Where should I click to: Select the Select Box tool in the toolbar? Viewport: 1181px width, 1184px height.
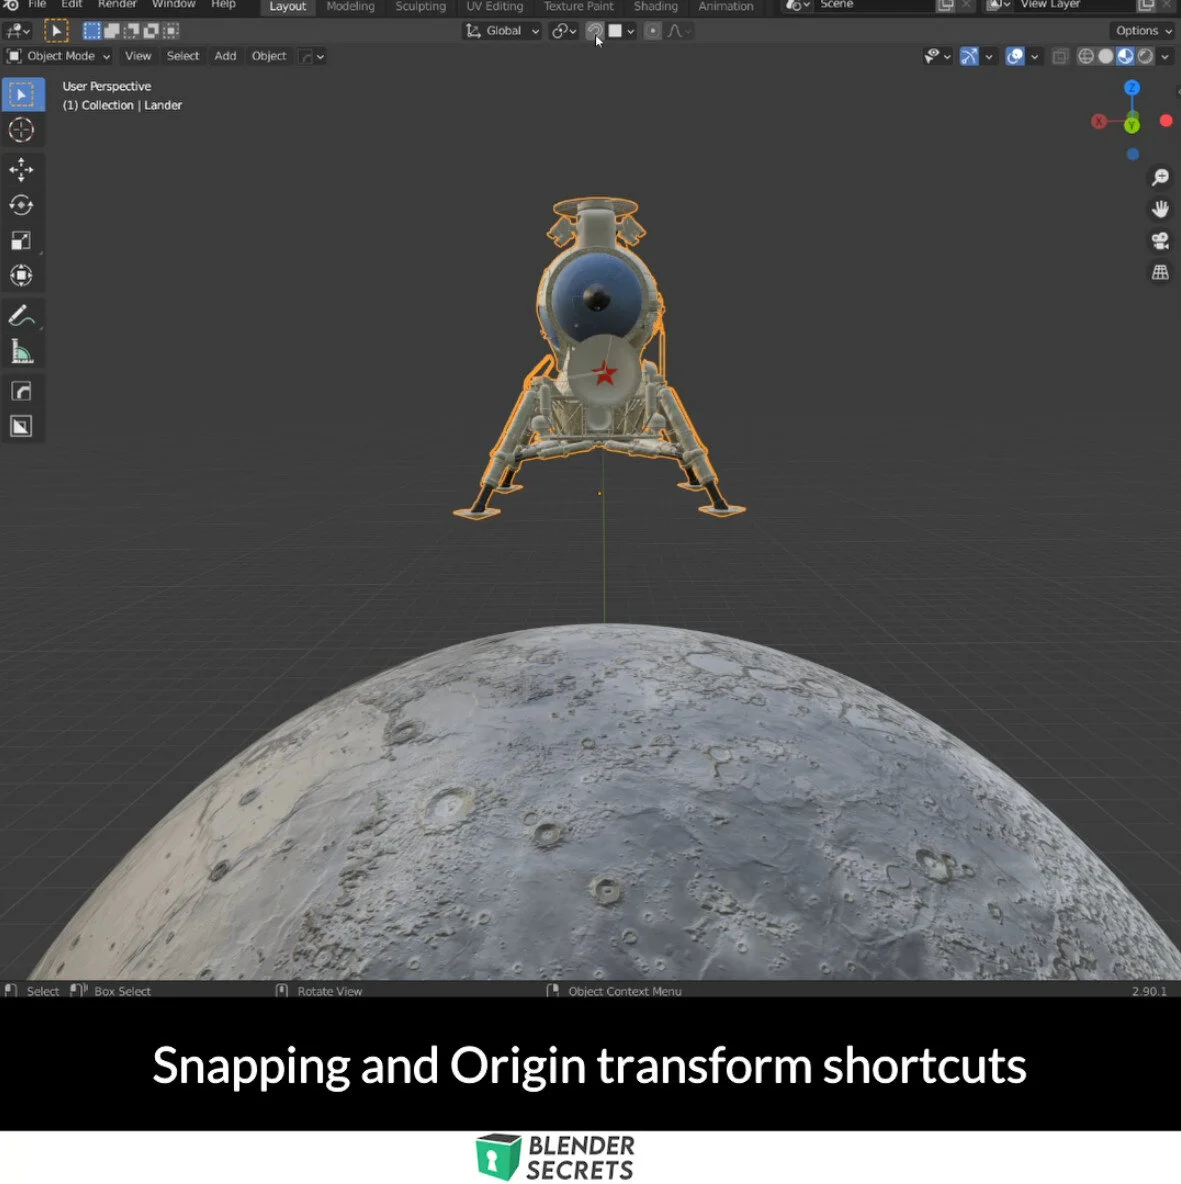click(22, 95)
